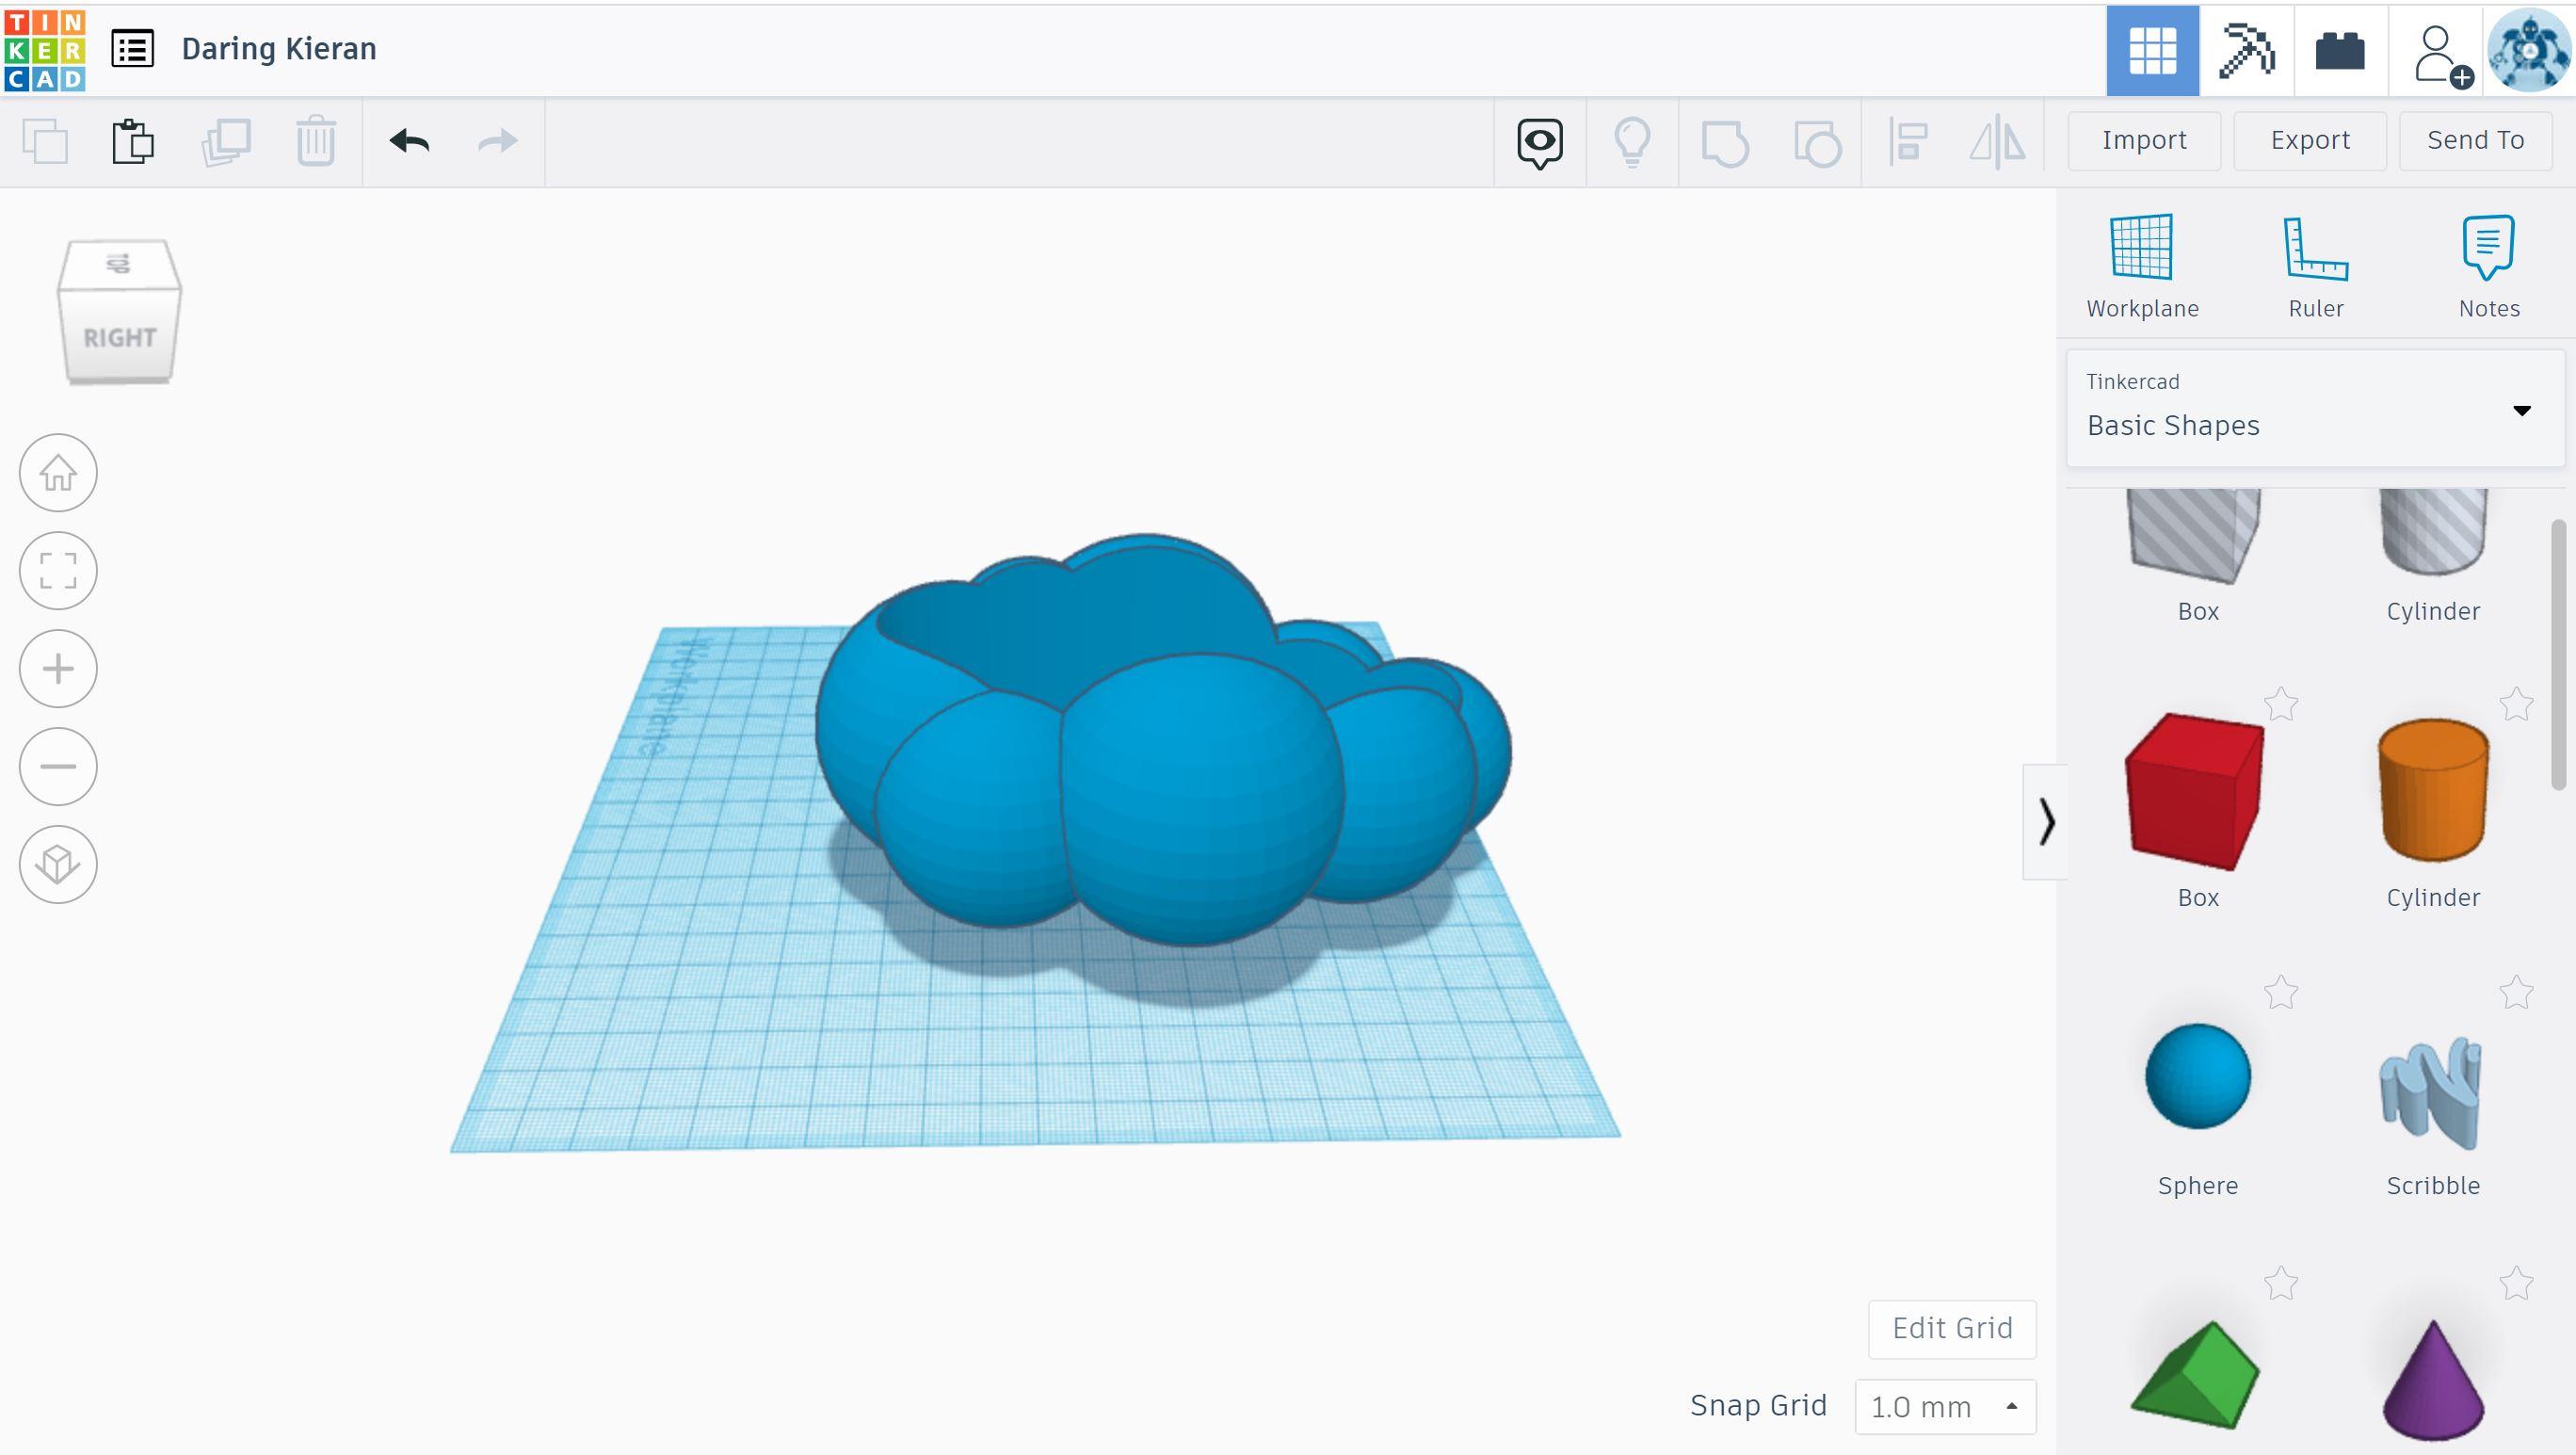Favorite the Sphere shape star

[x=2281, y=993]
